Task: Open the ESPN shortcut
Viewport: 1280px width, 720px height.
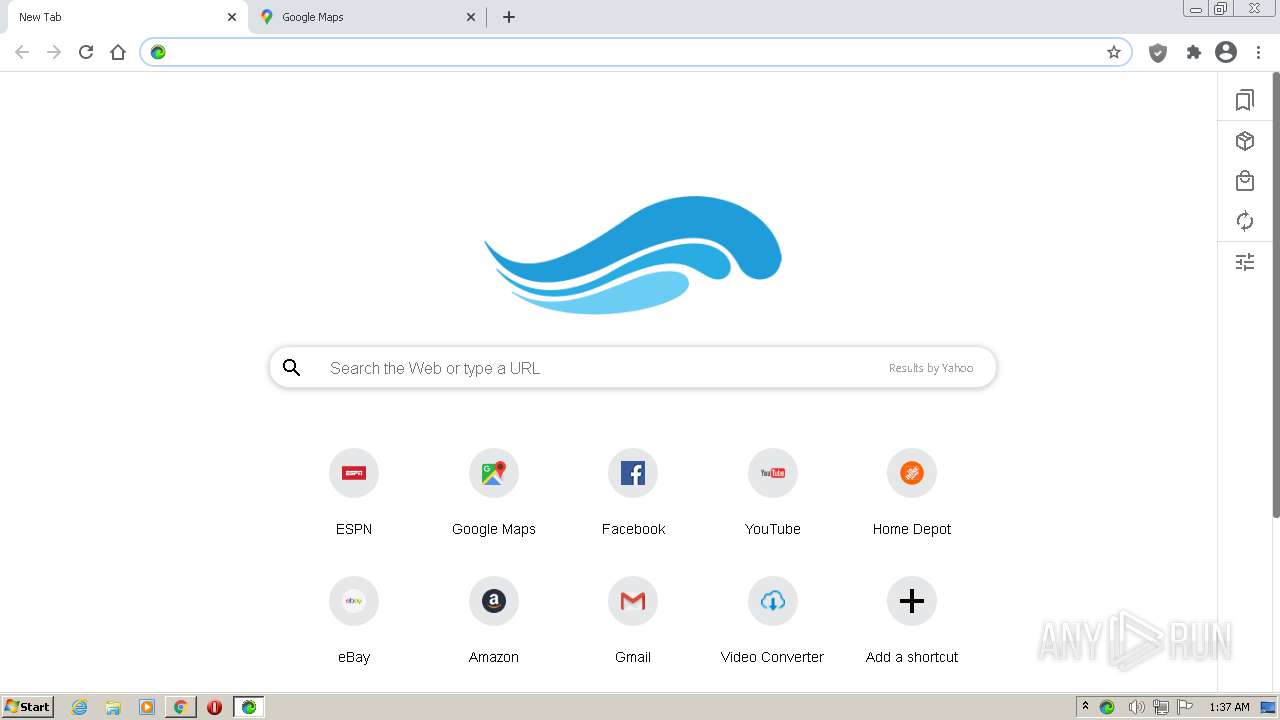Action: 354,473
